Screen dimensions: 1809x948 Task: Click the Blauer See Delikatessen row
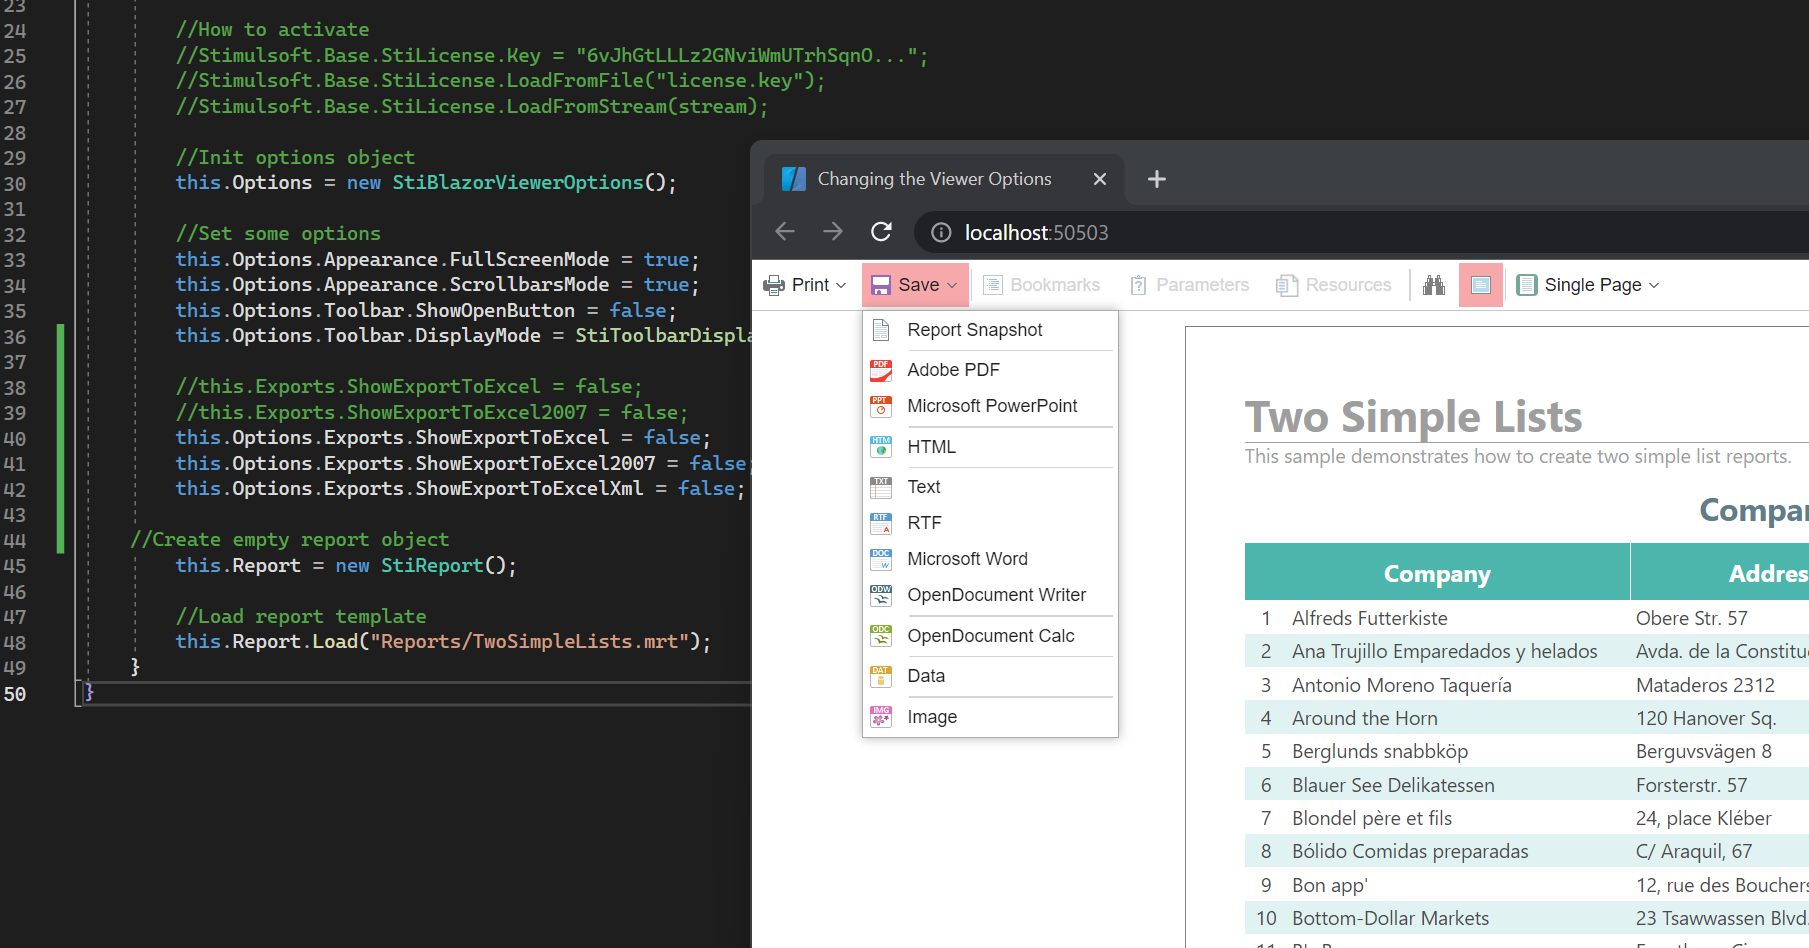pyautogui.click(x=1527, y=785)
